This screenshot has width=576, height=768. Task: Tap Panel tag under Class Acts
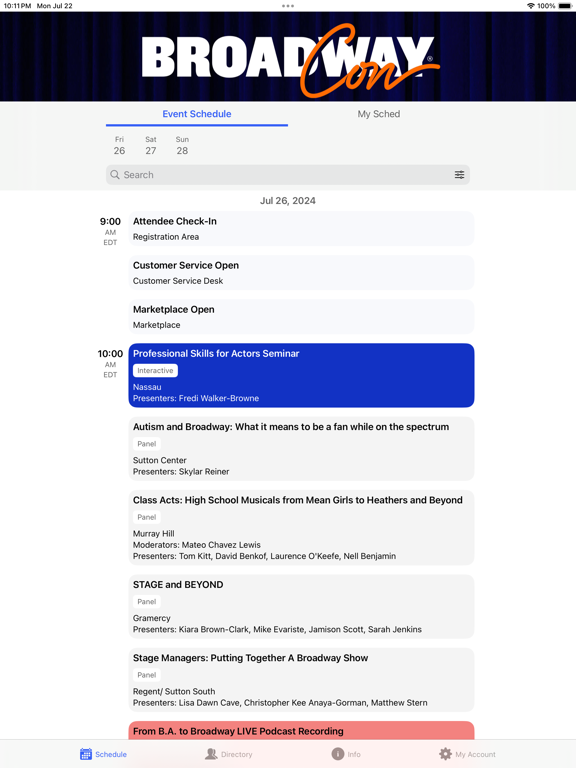146,517
